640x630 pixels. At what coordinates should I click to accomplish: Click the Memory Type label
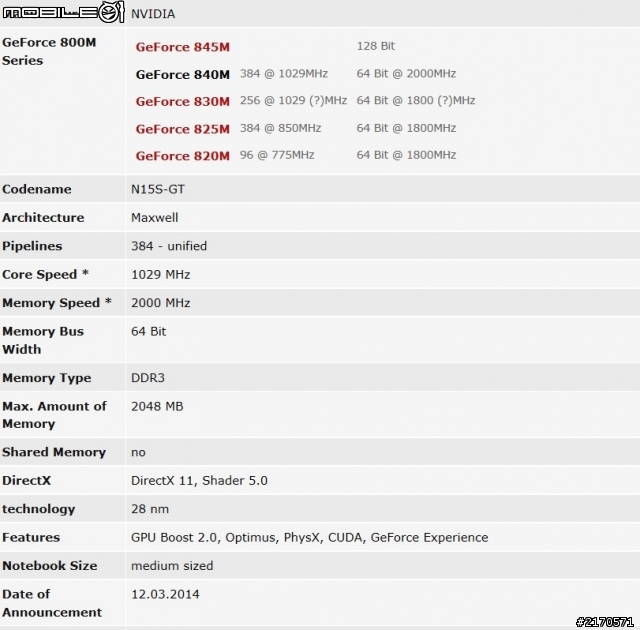pos(47,378)
